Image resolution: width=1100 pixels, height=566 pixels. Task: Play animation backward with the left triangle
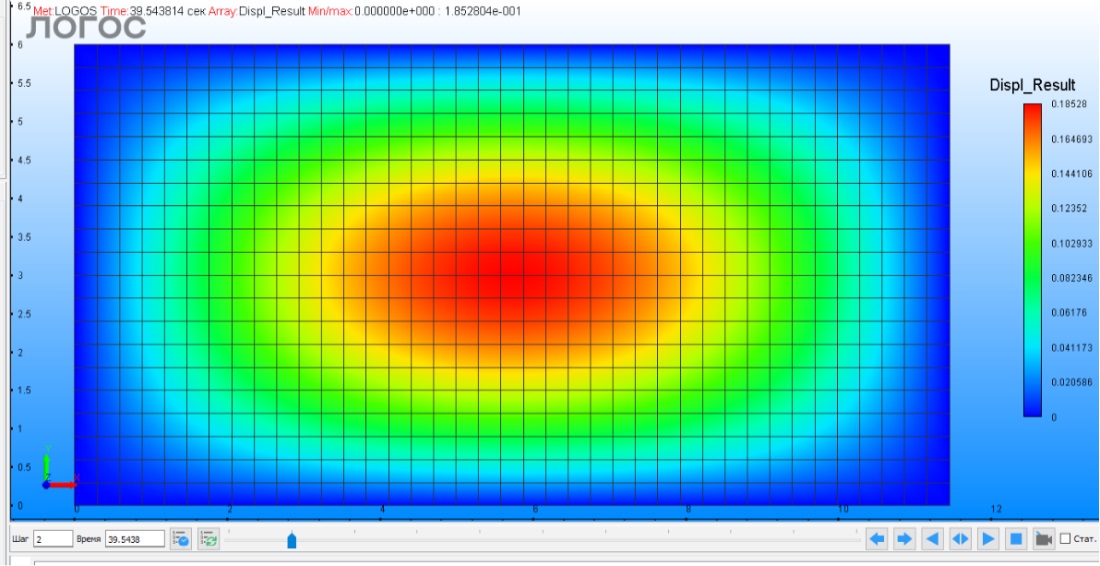point(932,539)
